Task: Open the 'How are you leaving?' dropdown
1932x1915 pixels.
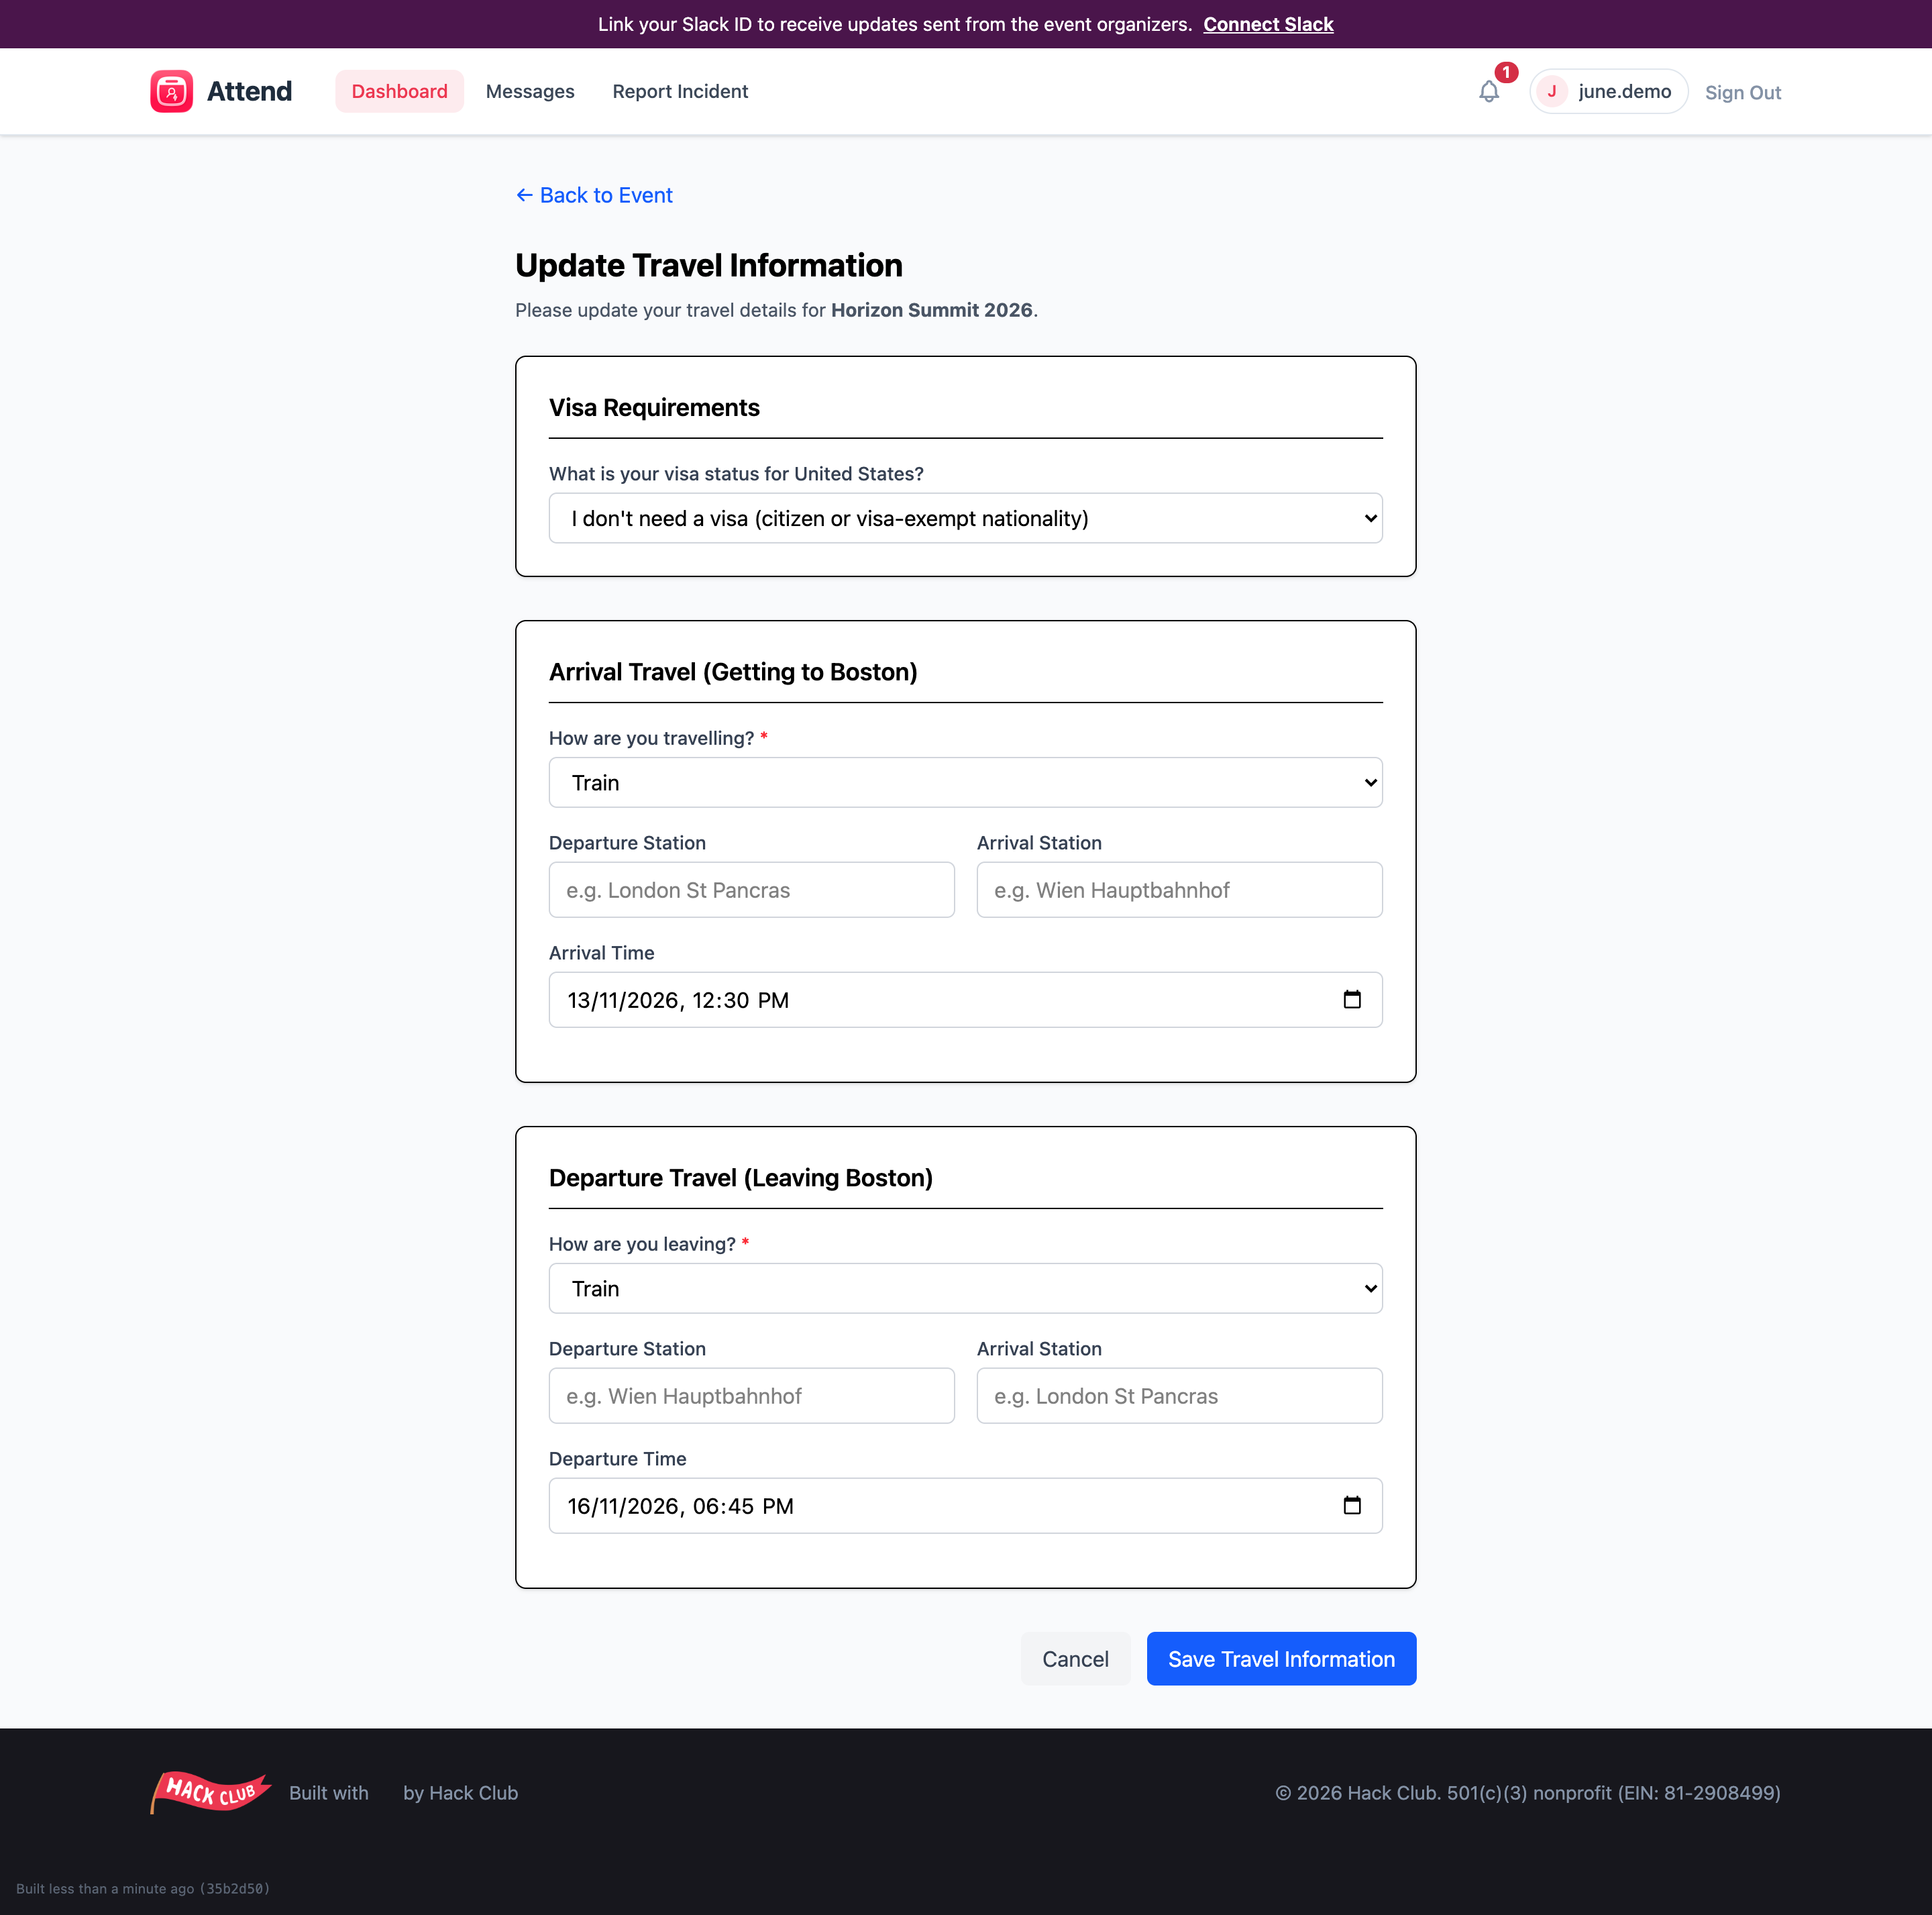Action: pos(965,1289)
